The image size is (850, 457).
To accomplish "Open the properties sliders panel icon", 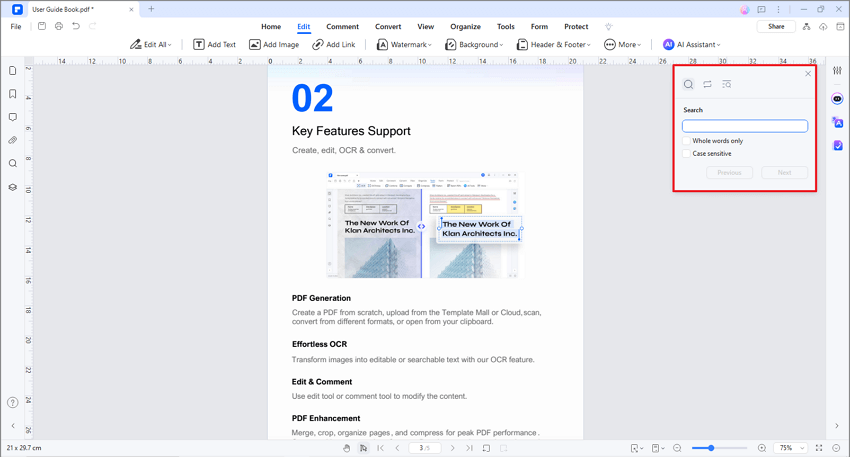I will 837,70.
